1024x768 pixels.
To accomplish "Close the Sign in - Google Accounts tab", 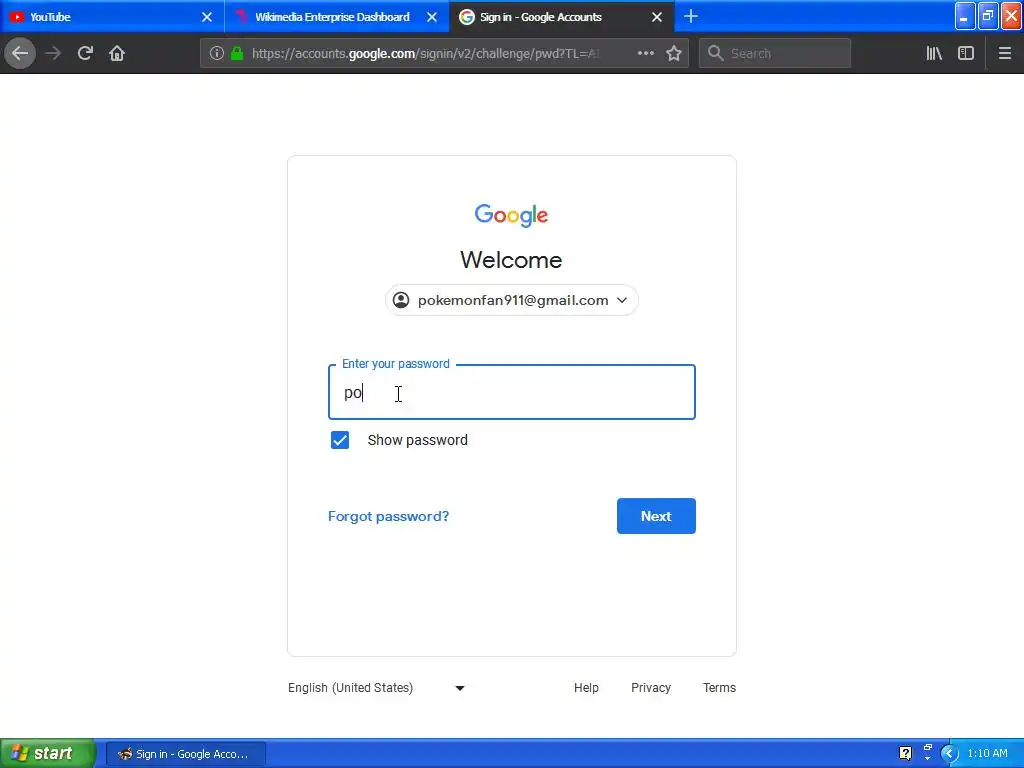I will click(x=657, y=17).
